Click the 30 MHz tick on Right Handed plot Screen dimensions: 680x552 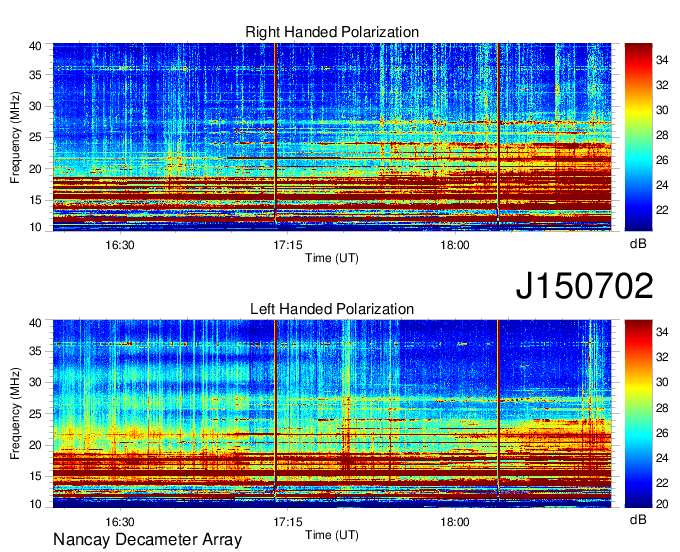pyautogui.click(x=35, y=106)
